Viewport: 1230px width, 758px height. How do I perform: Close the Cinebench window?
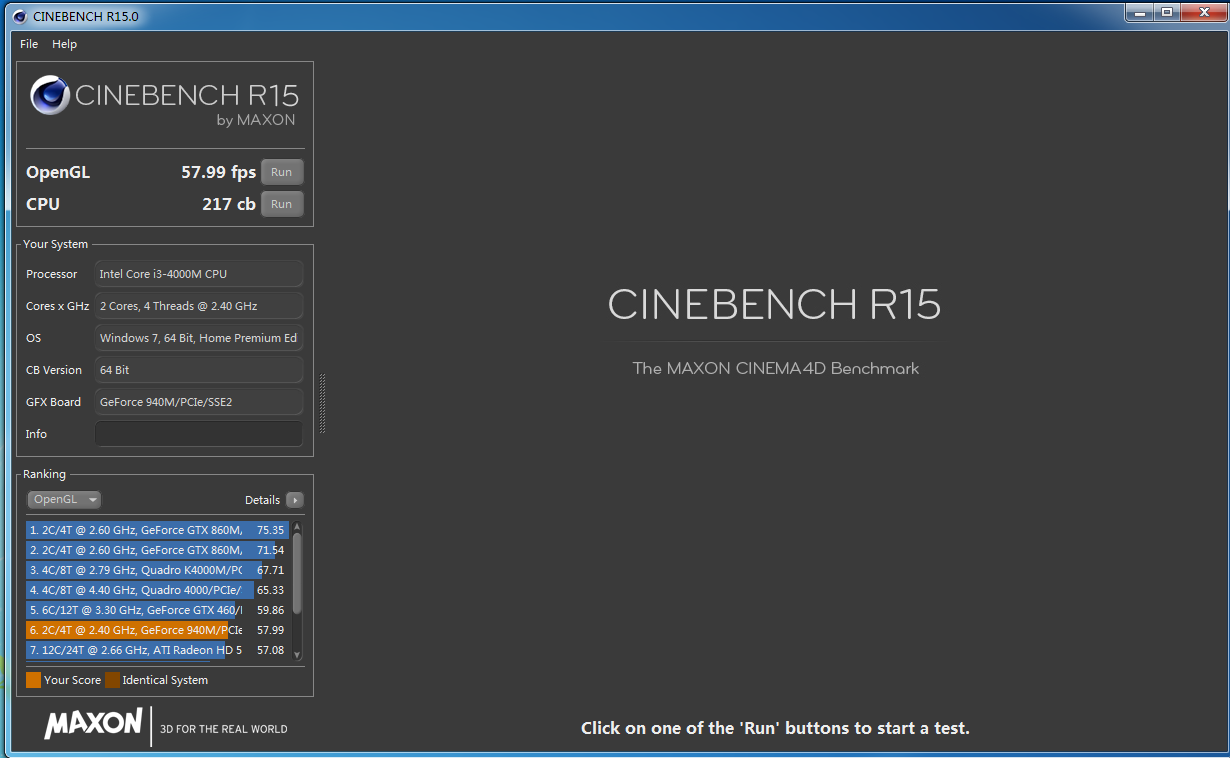(1202, 12)
